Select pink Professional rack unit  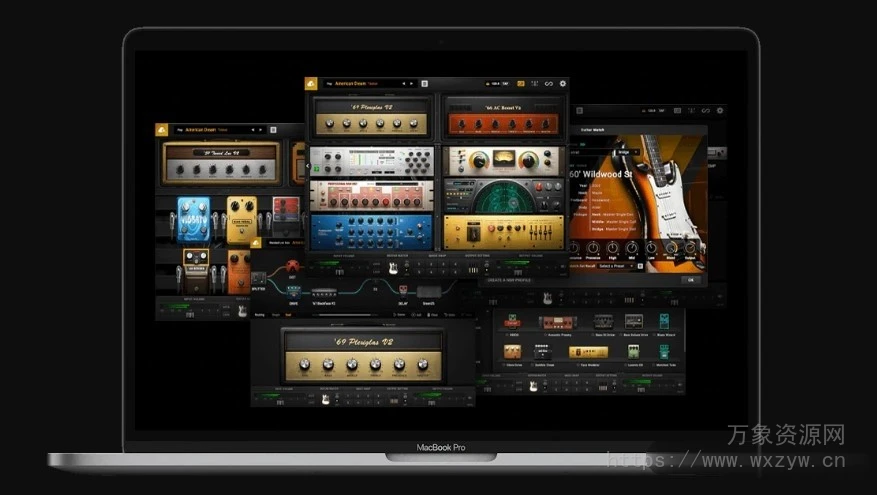[371, 196]
